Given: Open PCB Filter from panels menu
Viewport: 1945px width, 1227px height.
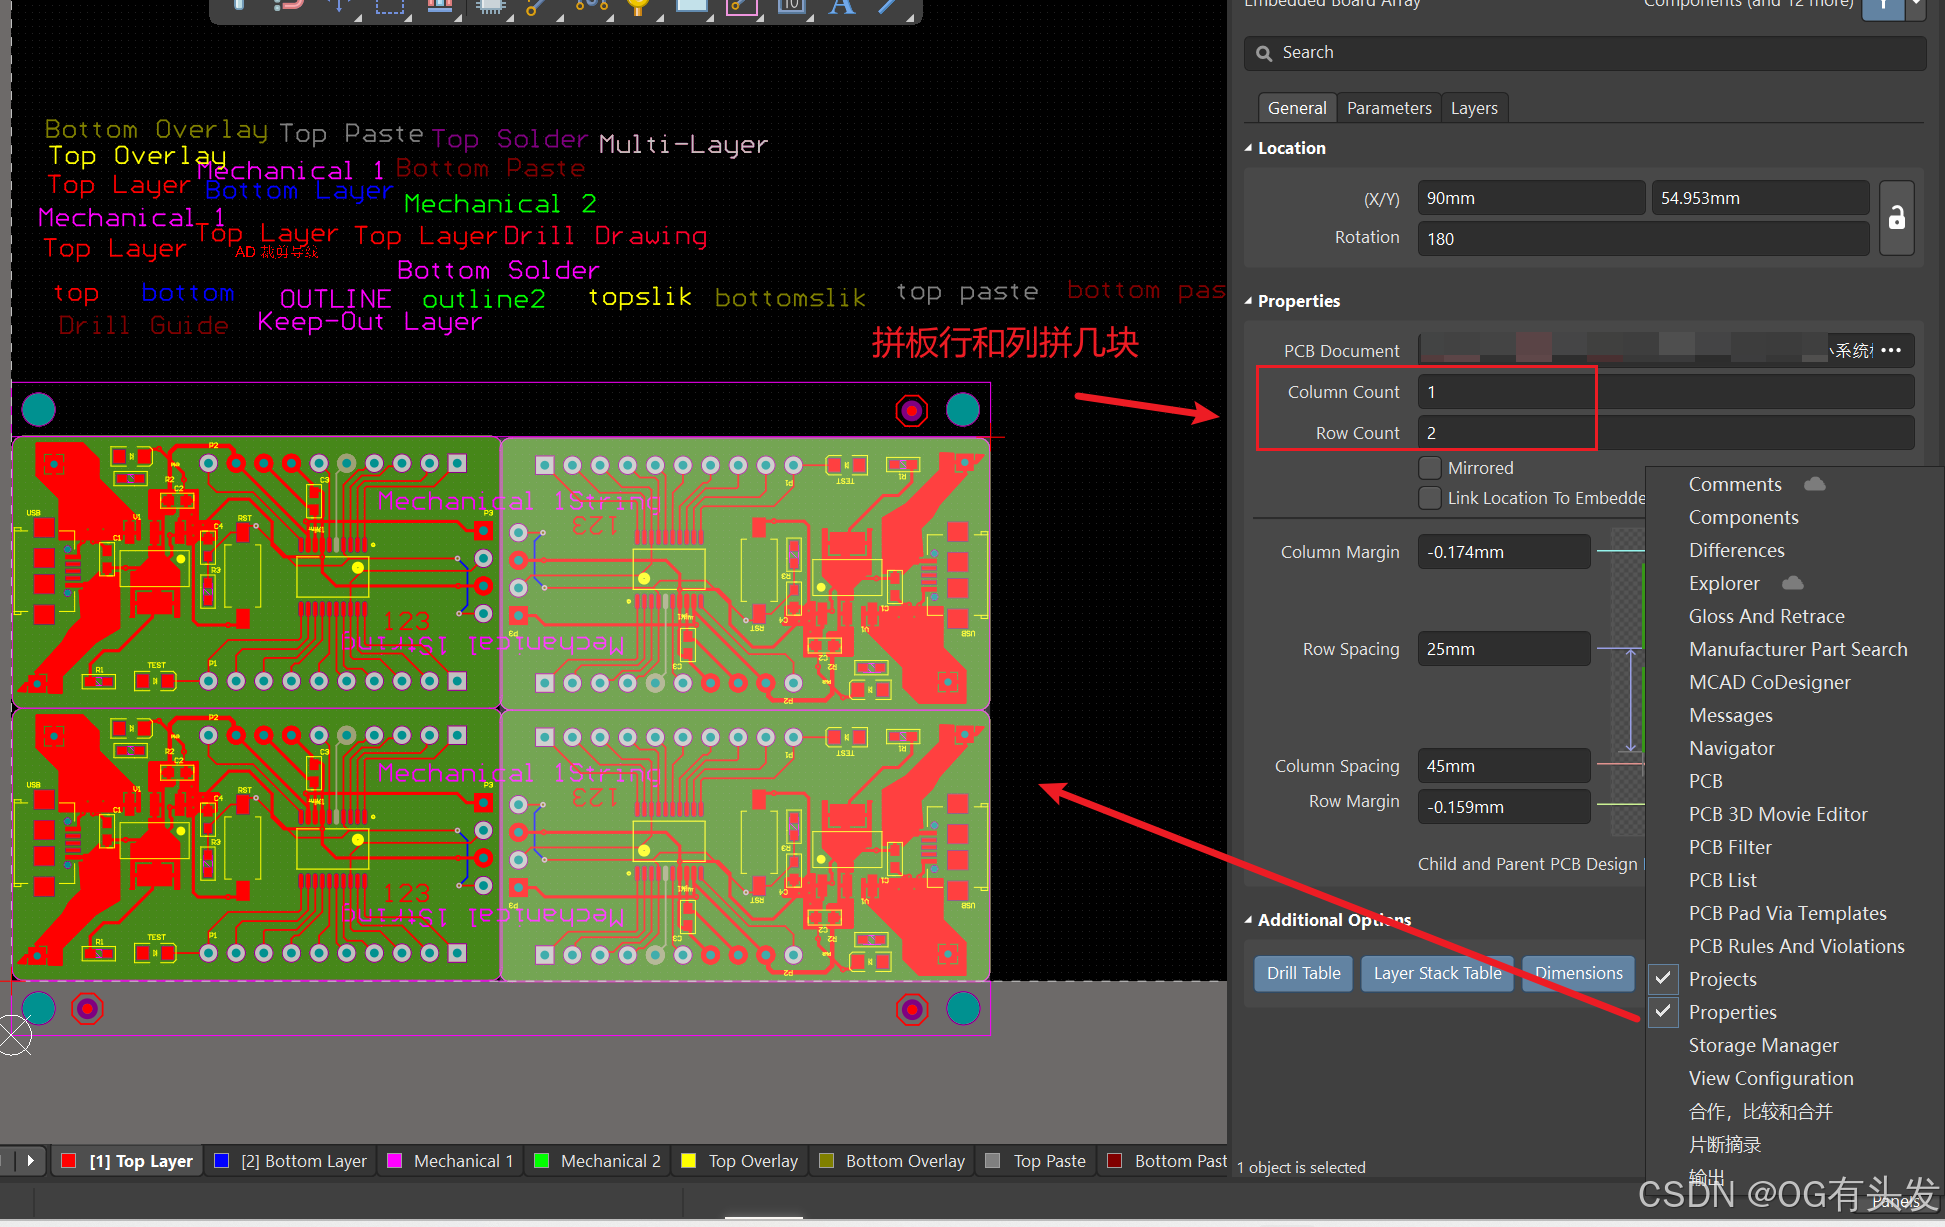Looking at the screenshot, I should [x=1729, y=847].
